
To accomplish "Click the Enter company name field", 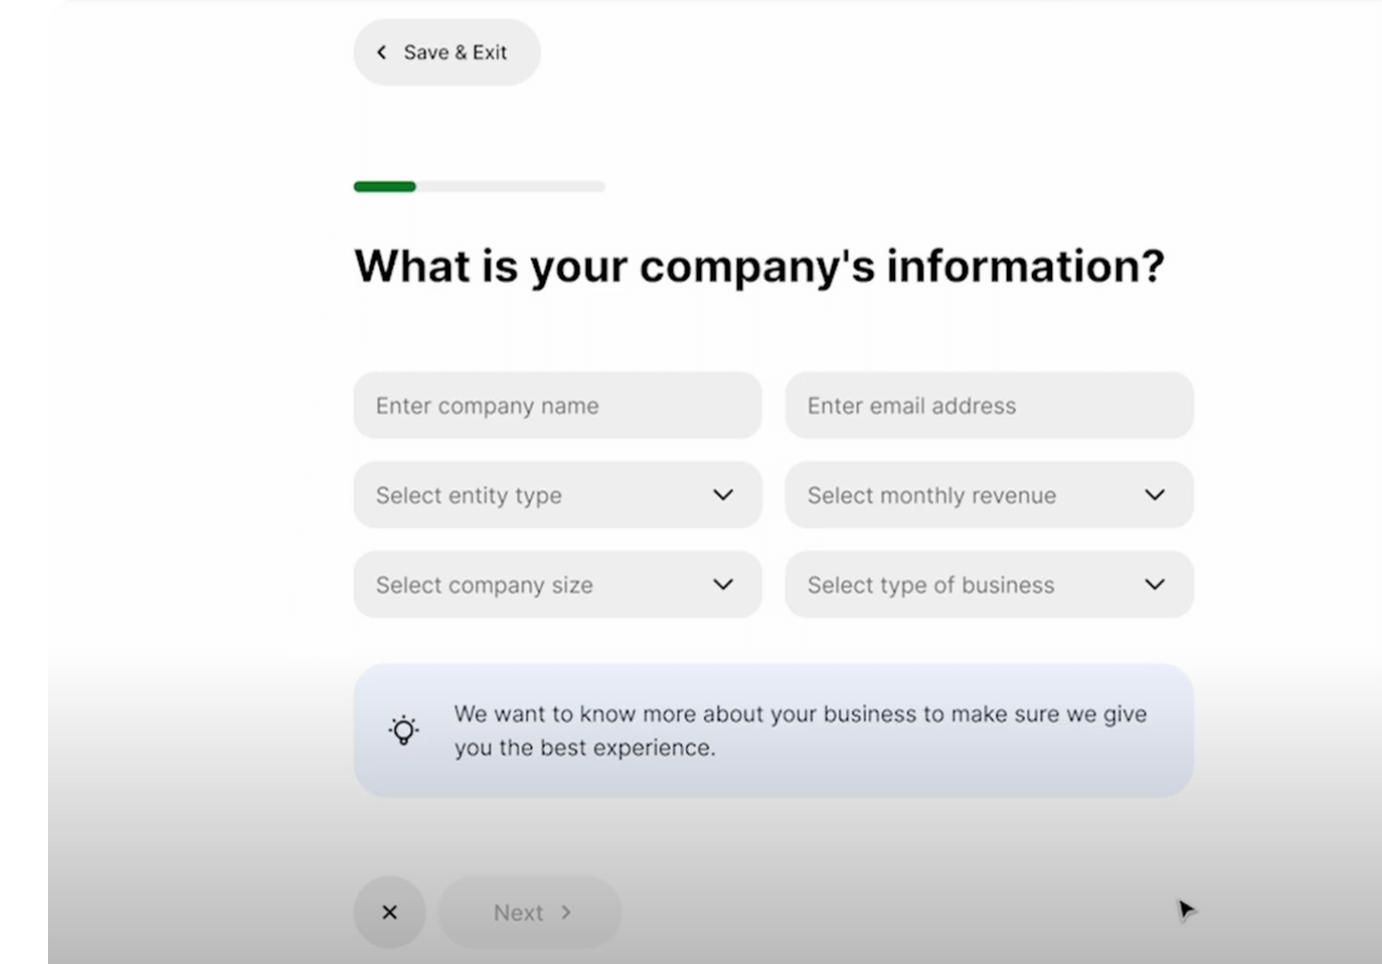I will click(x=557, y=405).
